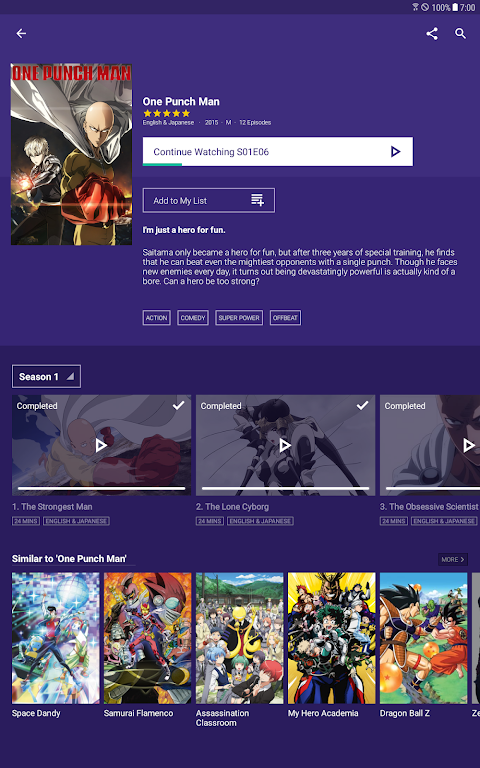The height and width of the screenshot is (768, 480).
Task: Click 'Dragon Ball Z' caption text
Action: [x=405, y=713]
